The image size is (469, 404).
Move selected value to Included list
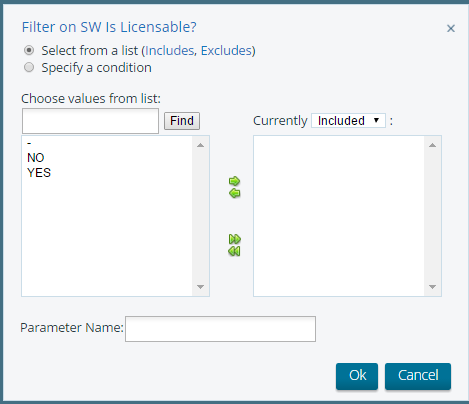click(234, 181)
